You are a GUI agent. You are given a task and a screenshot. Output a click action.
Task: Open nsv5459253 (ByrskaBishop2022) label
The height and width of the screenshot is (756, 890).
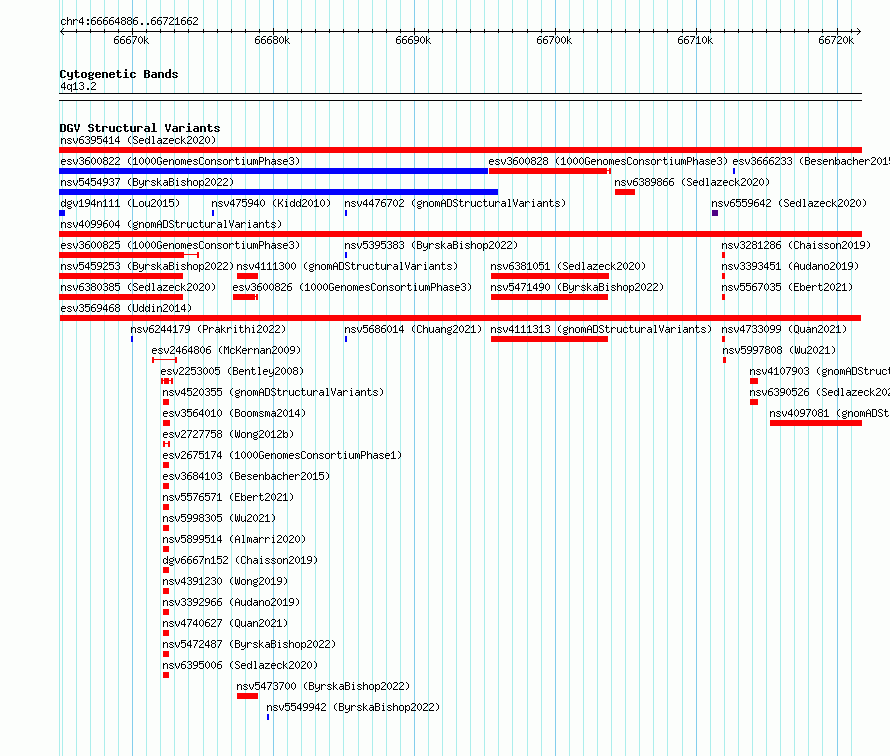(147, 266)
